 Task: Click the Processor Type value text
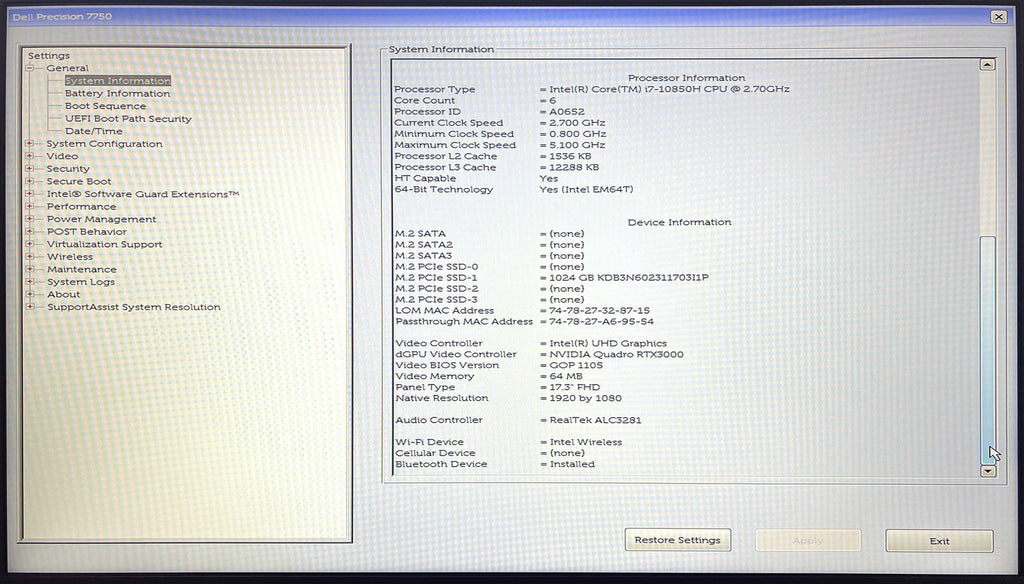tap(669, 89)
